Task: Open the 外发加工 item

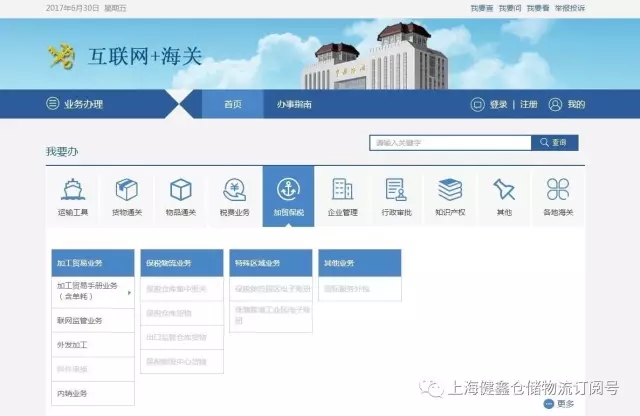Action: (93, 345)
